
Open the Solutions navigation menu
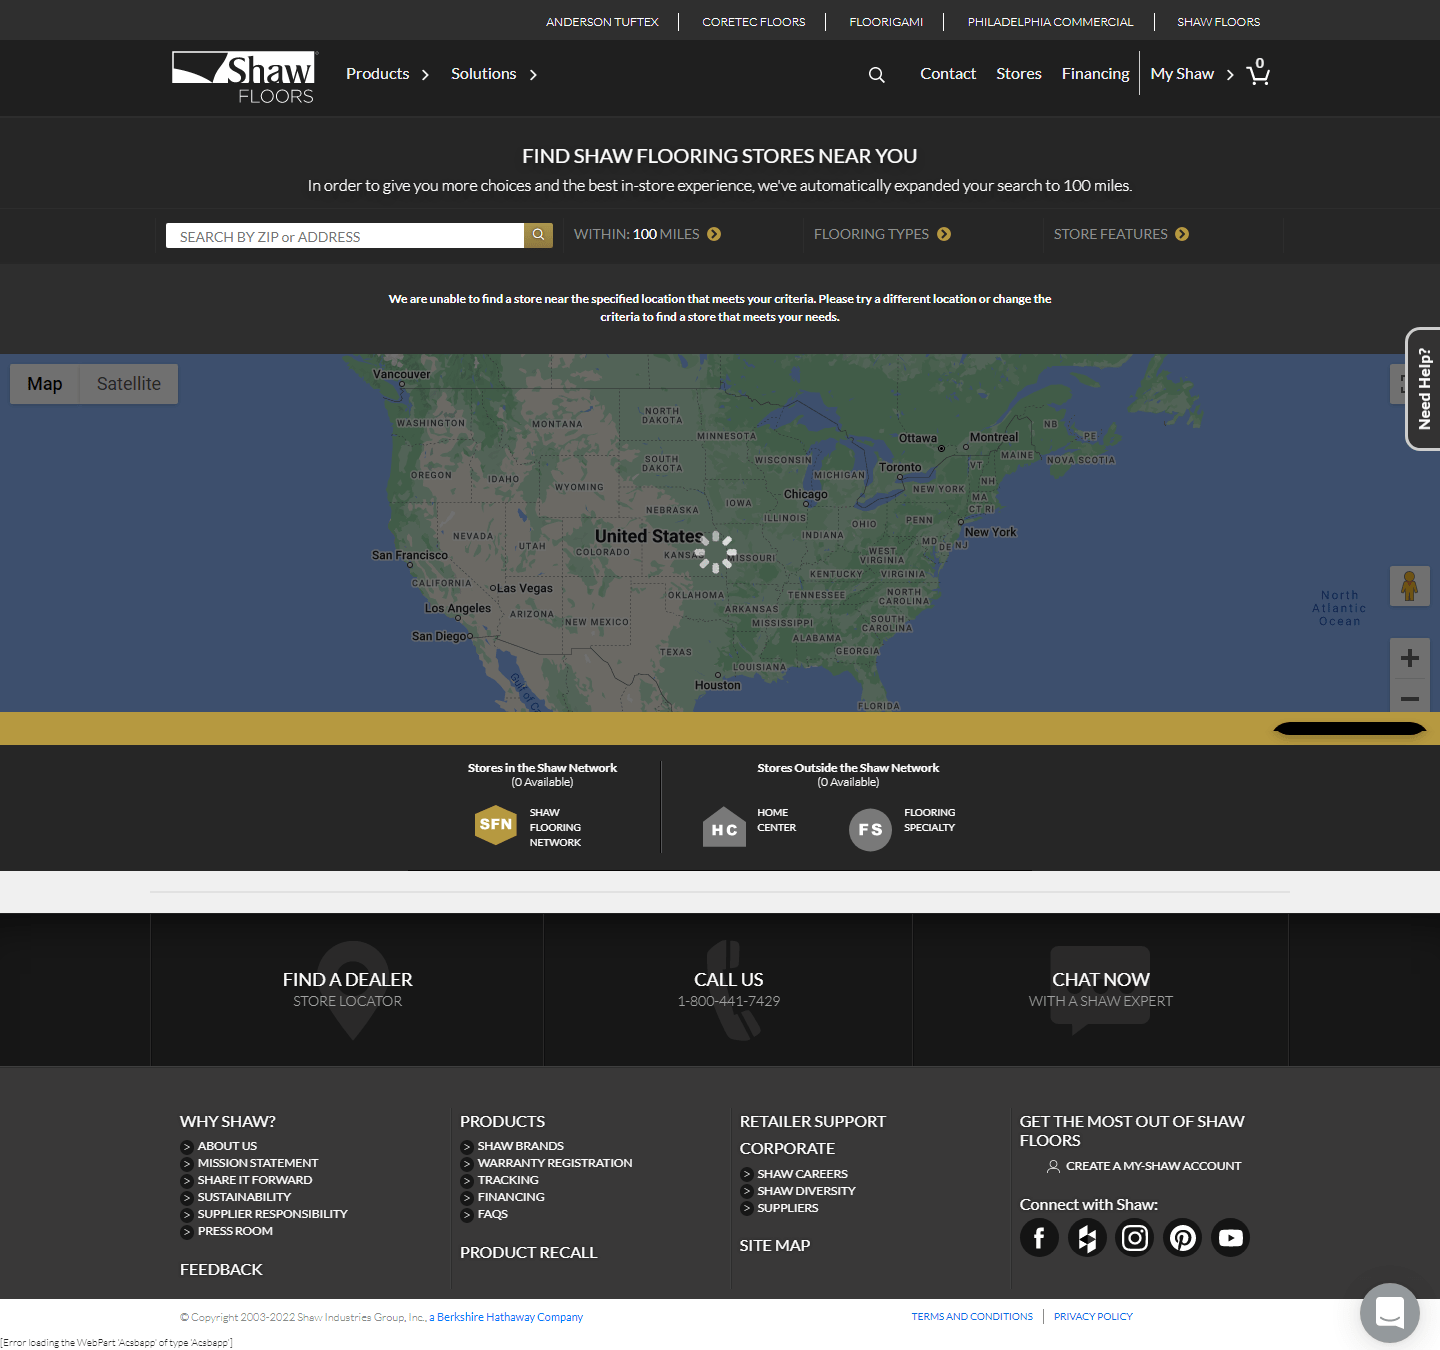point(494,74)
